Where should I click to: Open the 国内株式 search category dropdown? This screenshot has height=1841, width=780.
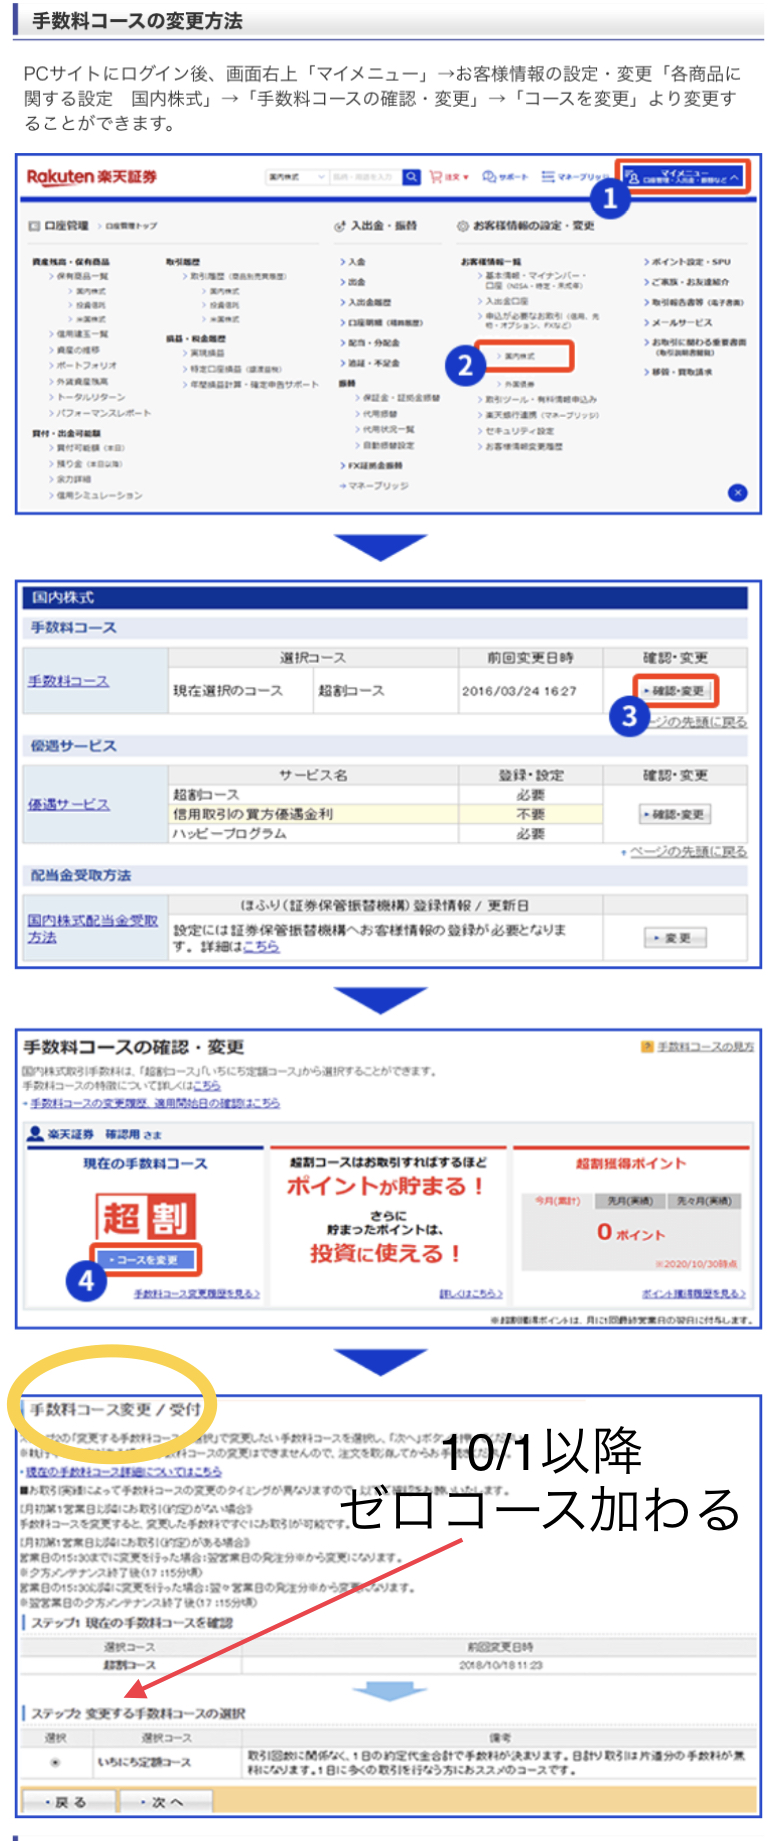click(297, 177)
